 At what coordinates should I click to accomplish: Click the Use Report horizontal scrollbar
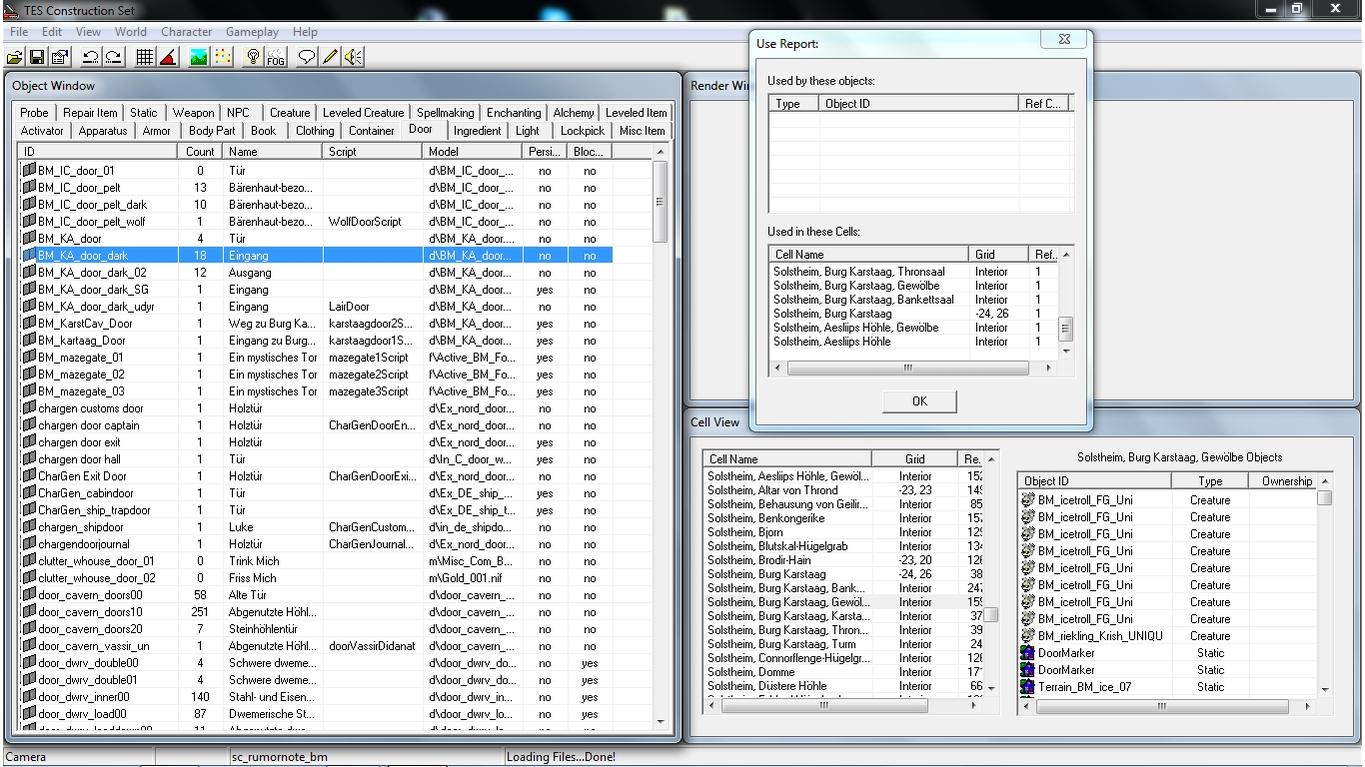907,368
